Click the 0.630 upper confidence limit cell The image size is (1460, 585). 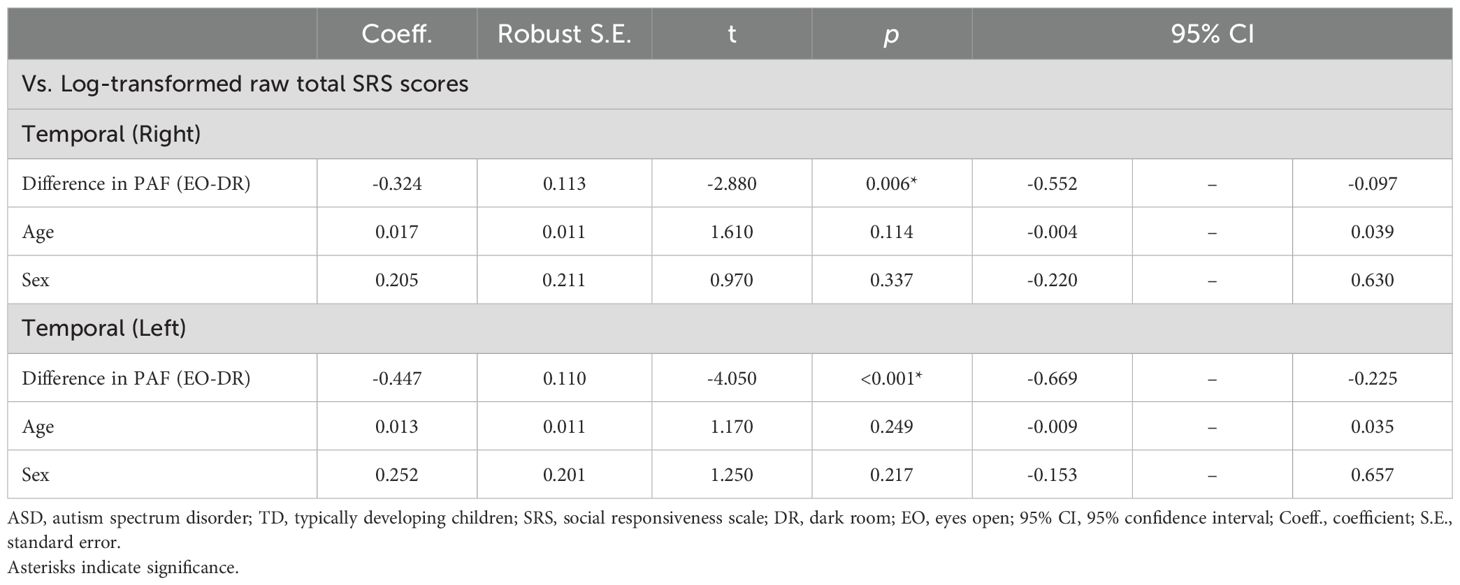1371,280
